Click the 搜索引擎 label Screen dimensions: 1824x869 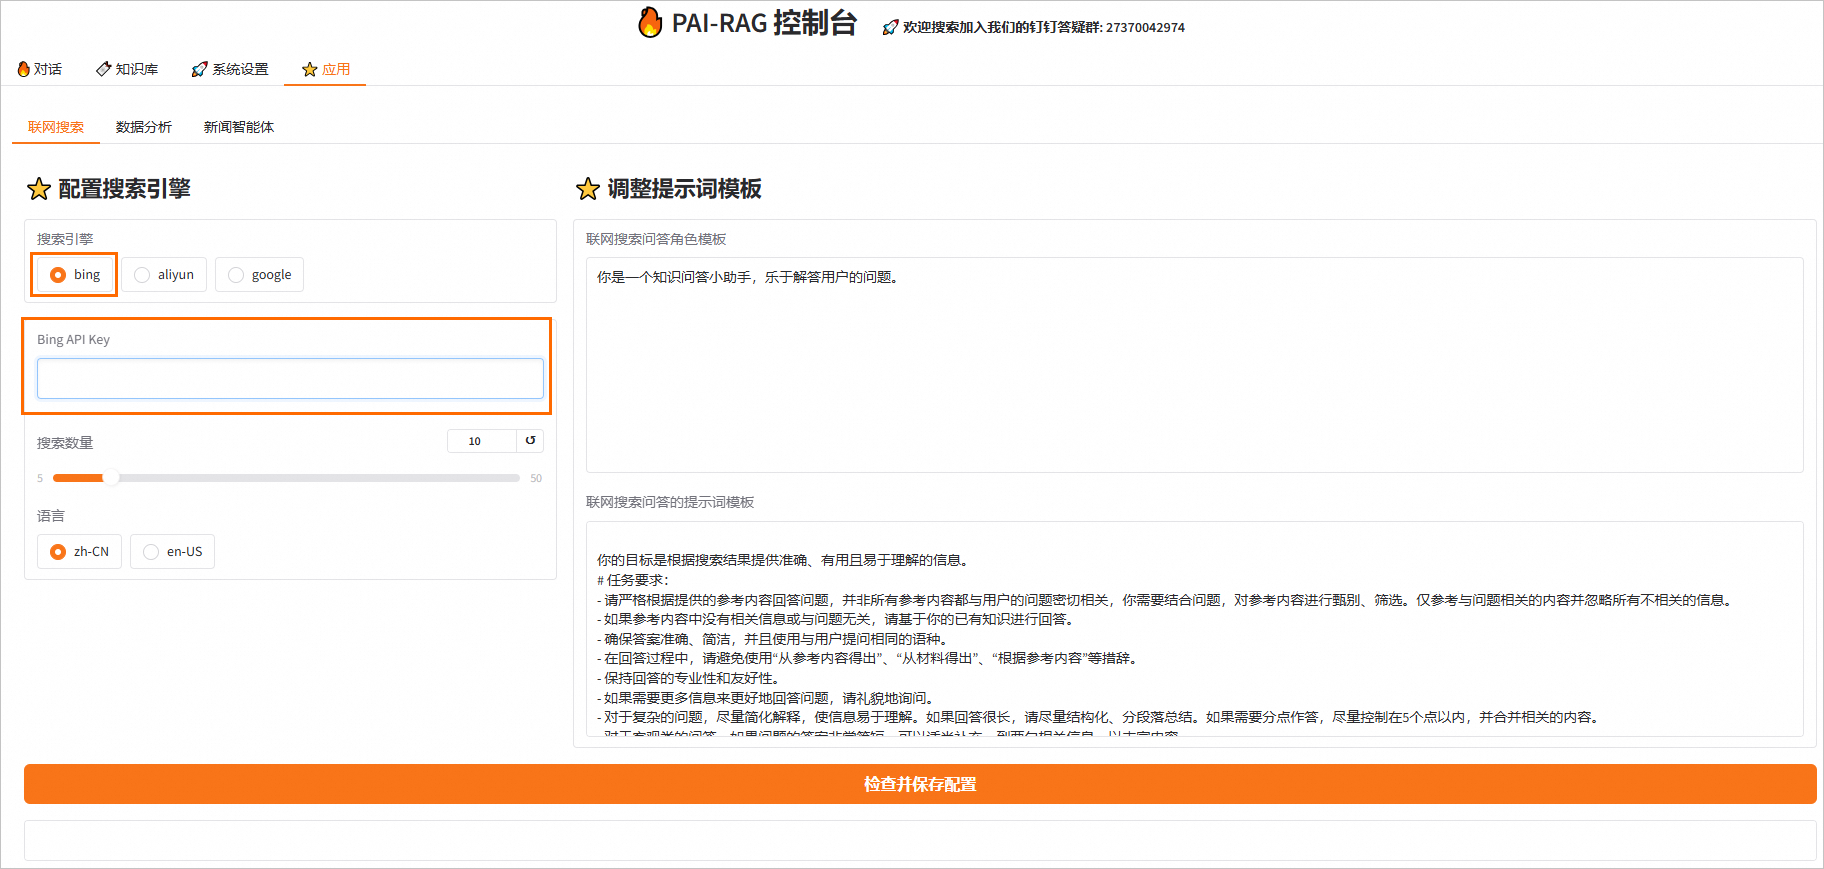[65, 239]
